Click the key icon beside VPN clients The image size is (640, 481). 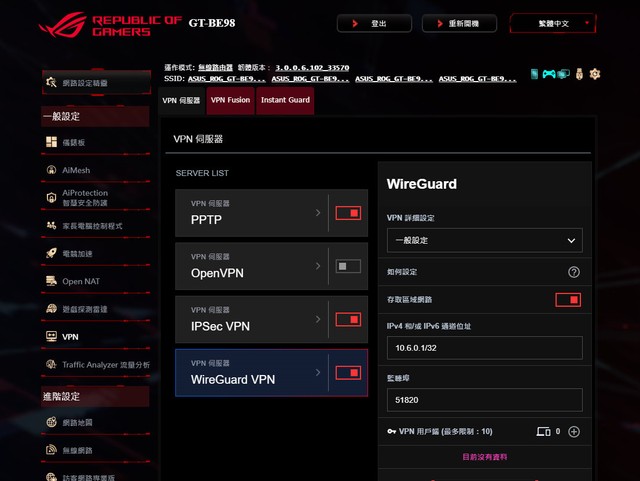pos(391,432)
